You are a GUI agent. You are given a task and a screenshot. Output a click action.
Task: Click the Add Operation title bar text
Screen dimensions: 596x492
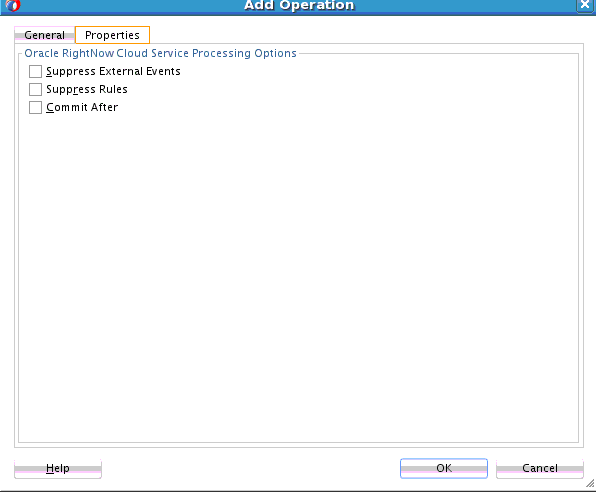pos(299,5)
